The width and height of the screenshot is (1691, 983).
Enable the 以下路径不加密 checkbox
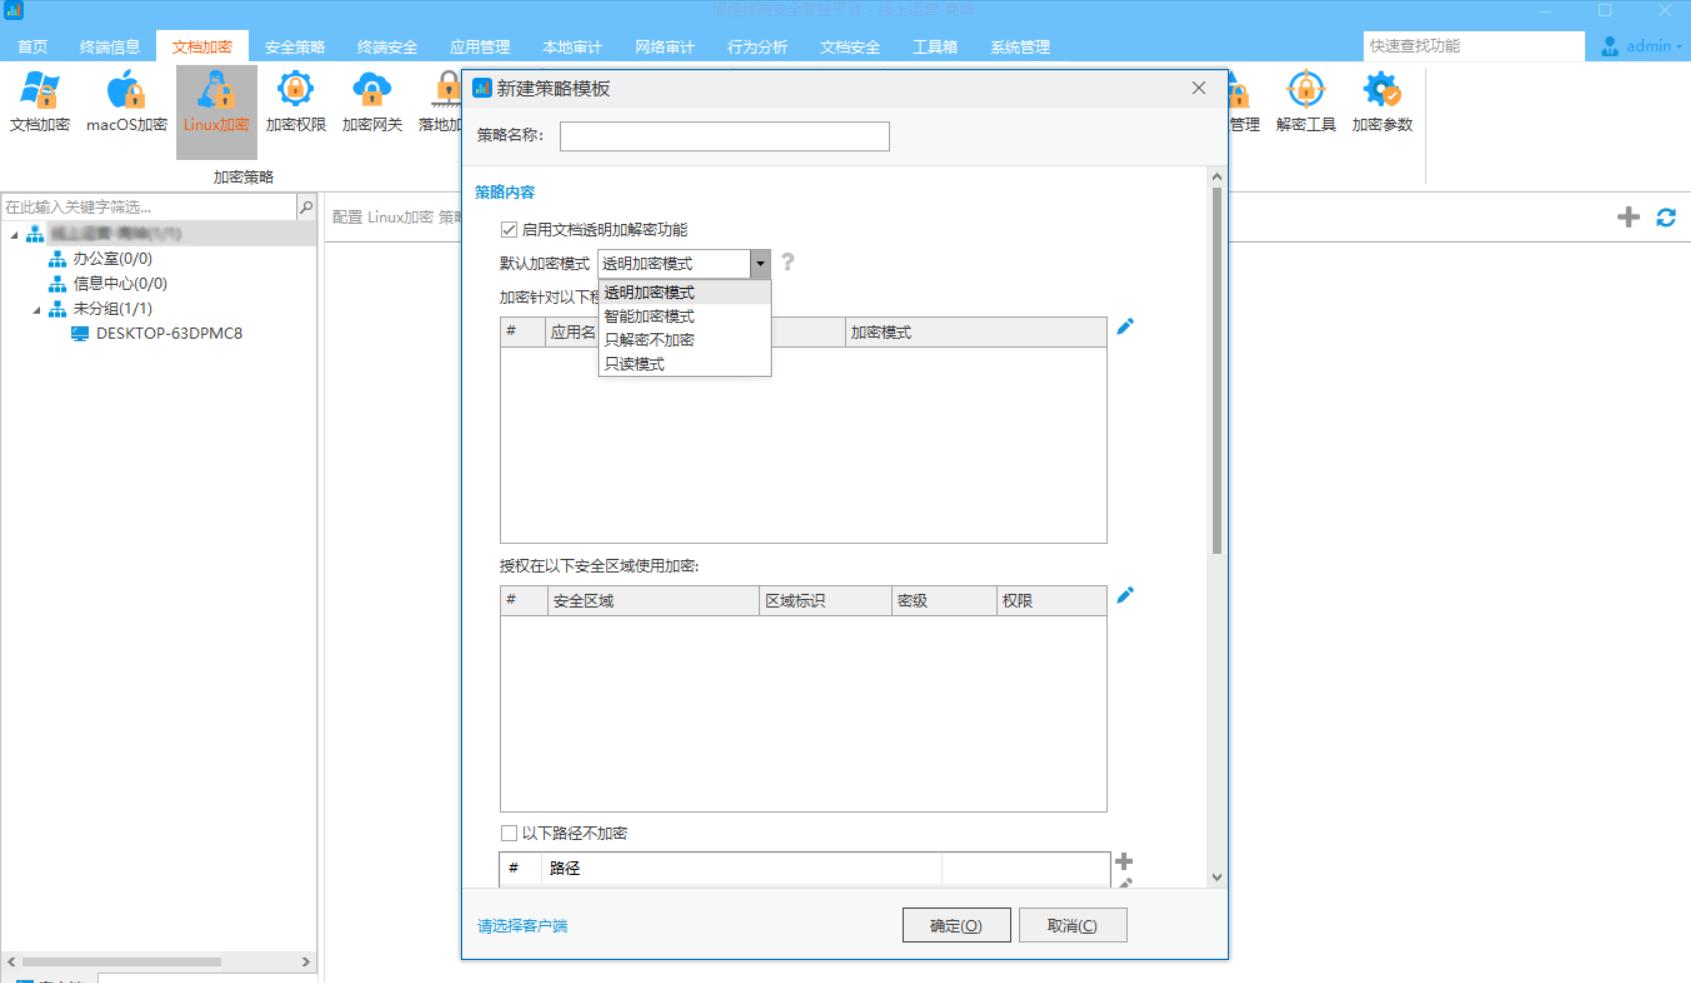[509, 833]
